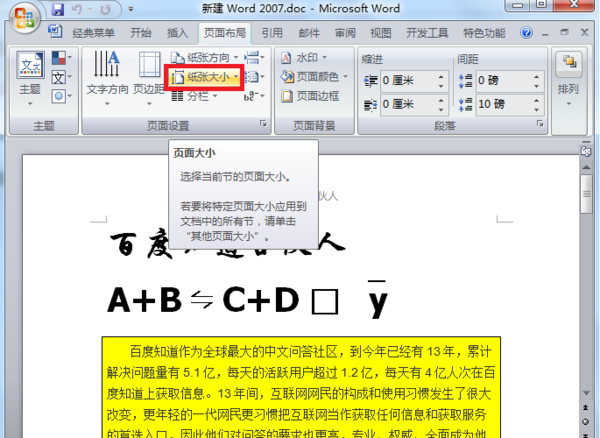
Task: Open the 开发工具 tab
Action: point(427,33)
